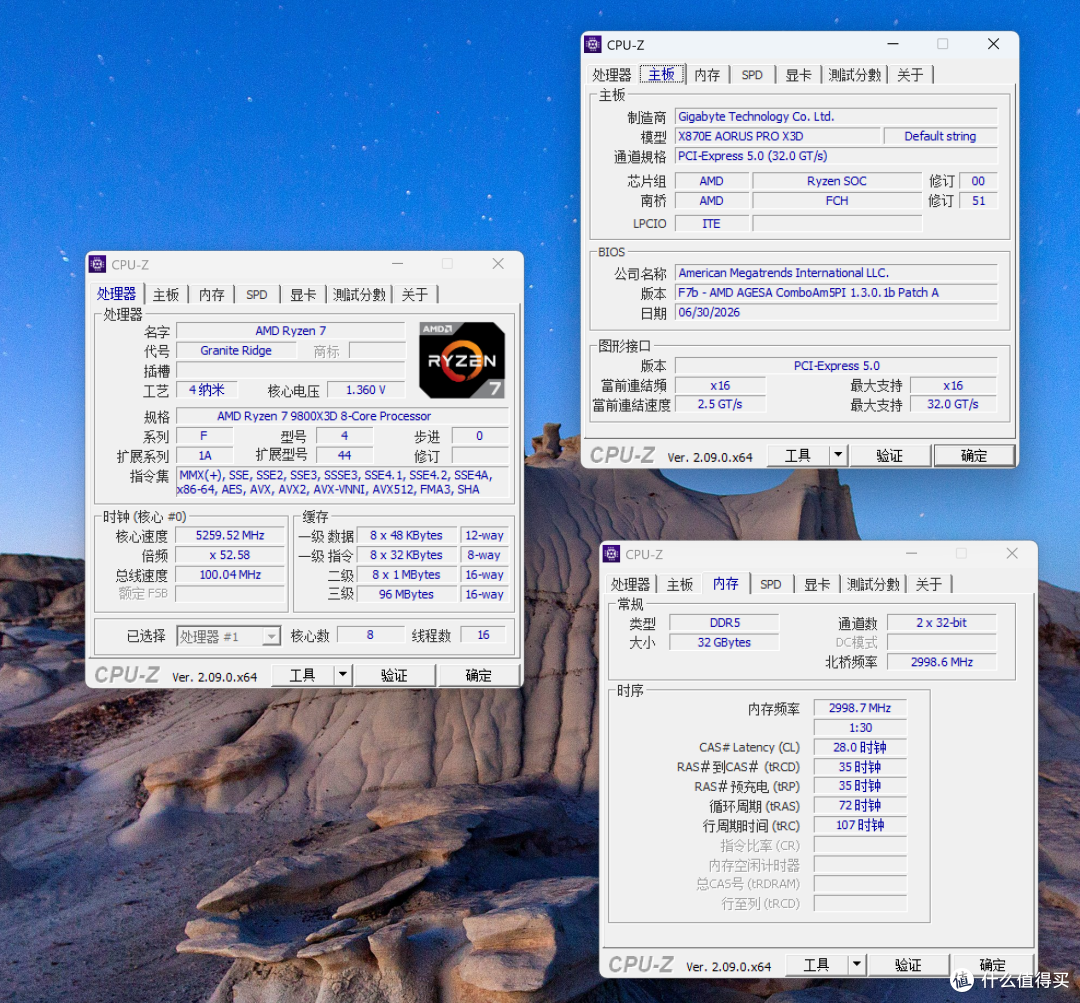Go to SPD tab in the memory window

[771, 584]
